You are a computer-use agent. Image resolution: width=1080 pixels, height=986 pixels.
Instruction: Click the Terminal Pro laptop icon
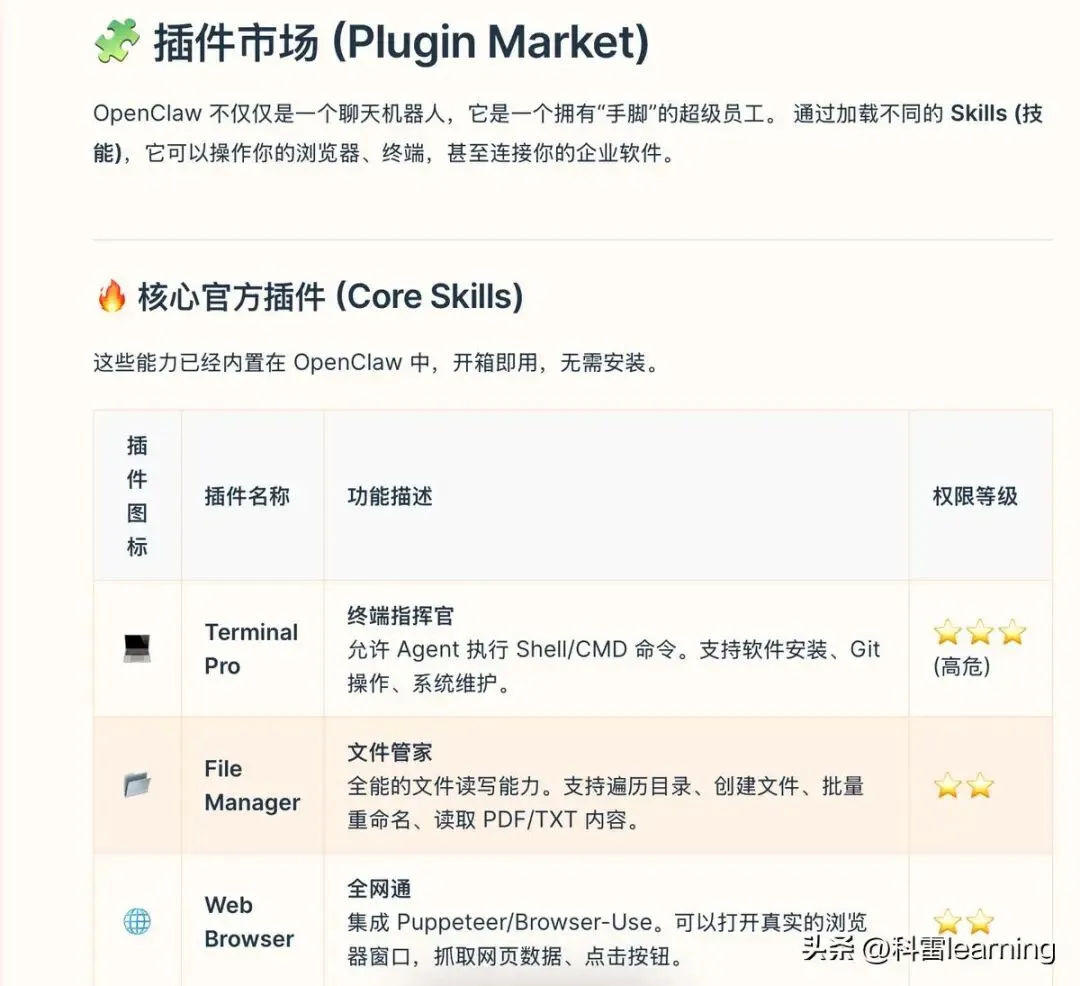pyautogui.click(x=137, y=648)
